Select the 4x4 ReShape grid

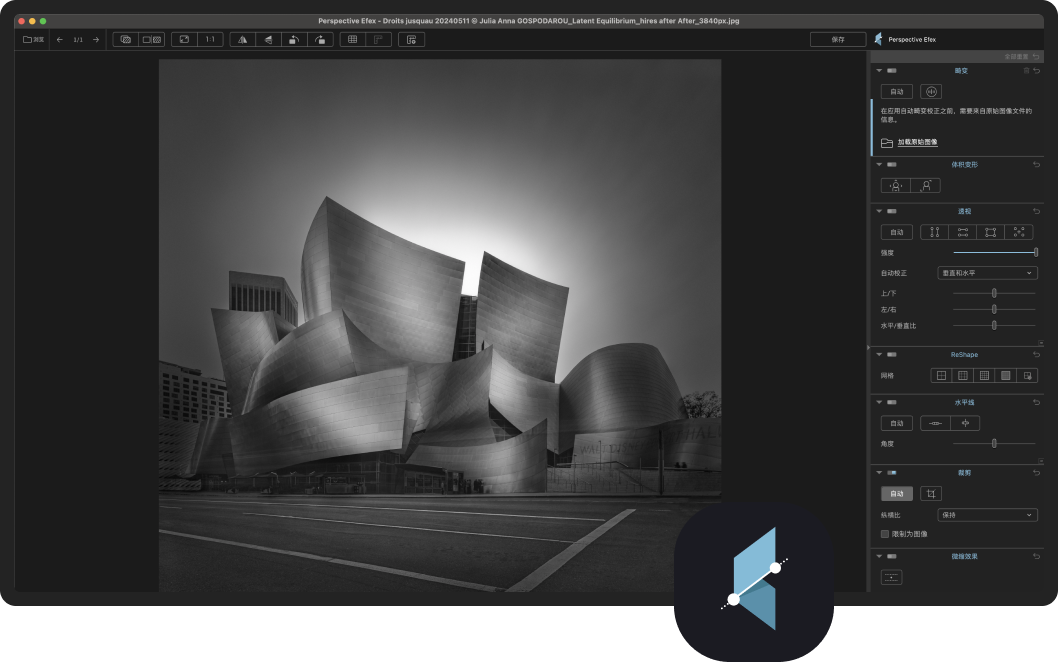984,376
